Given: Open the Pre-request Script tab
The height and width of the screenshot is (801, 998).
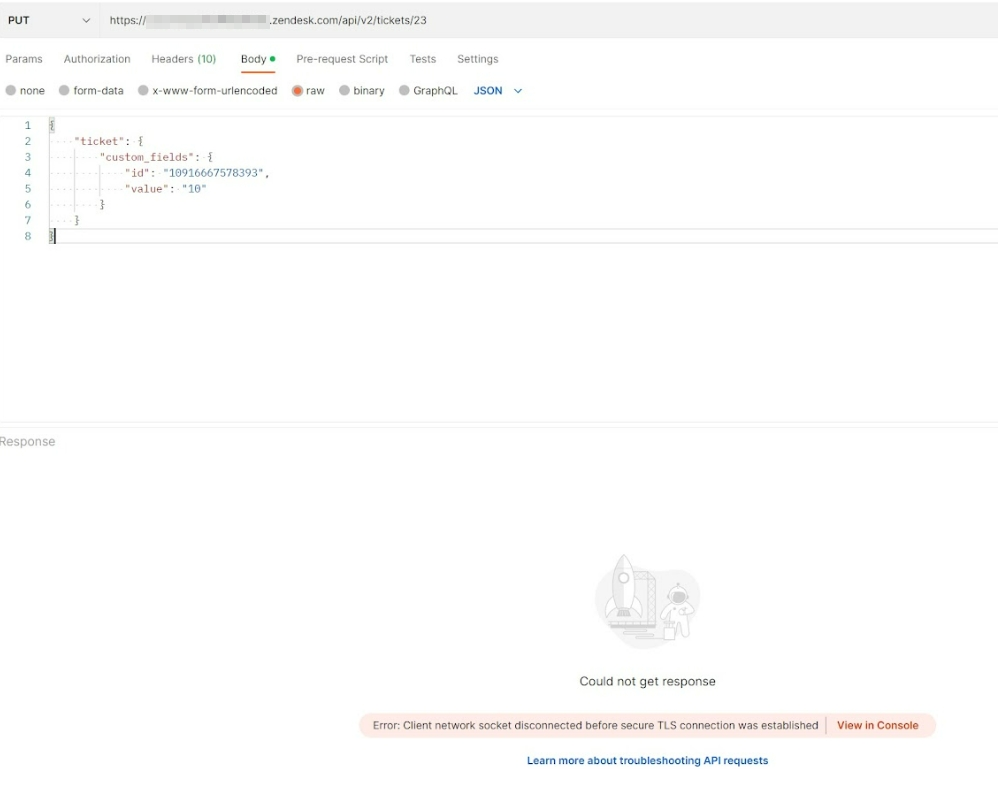Looking at the screenshot, I should 342,59.
